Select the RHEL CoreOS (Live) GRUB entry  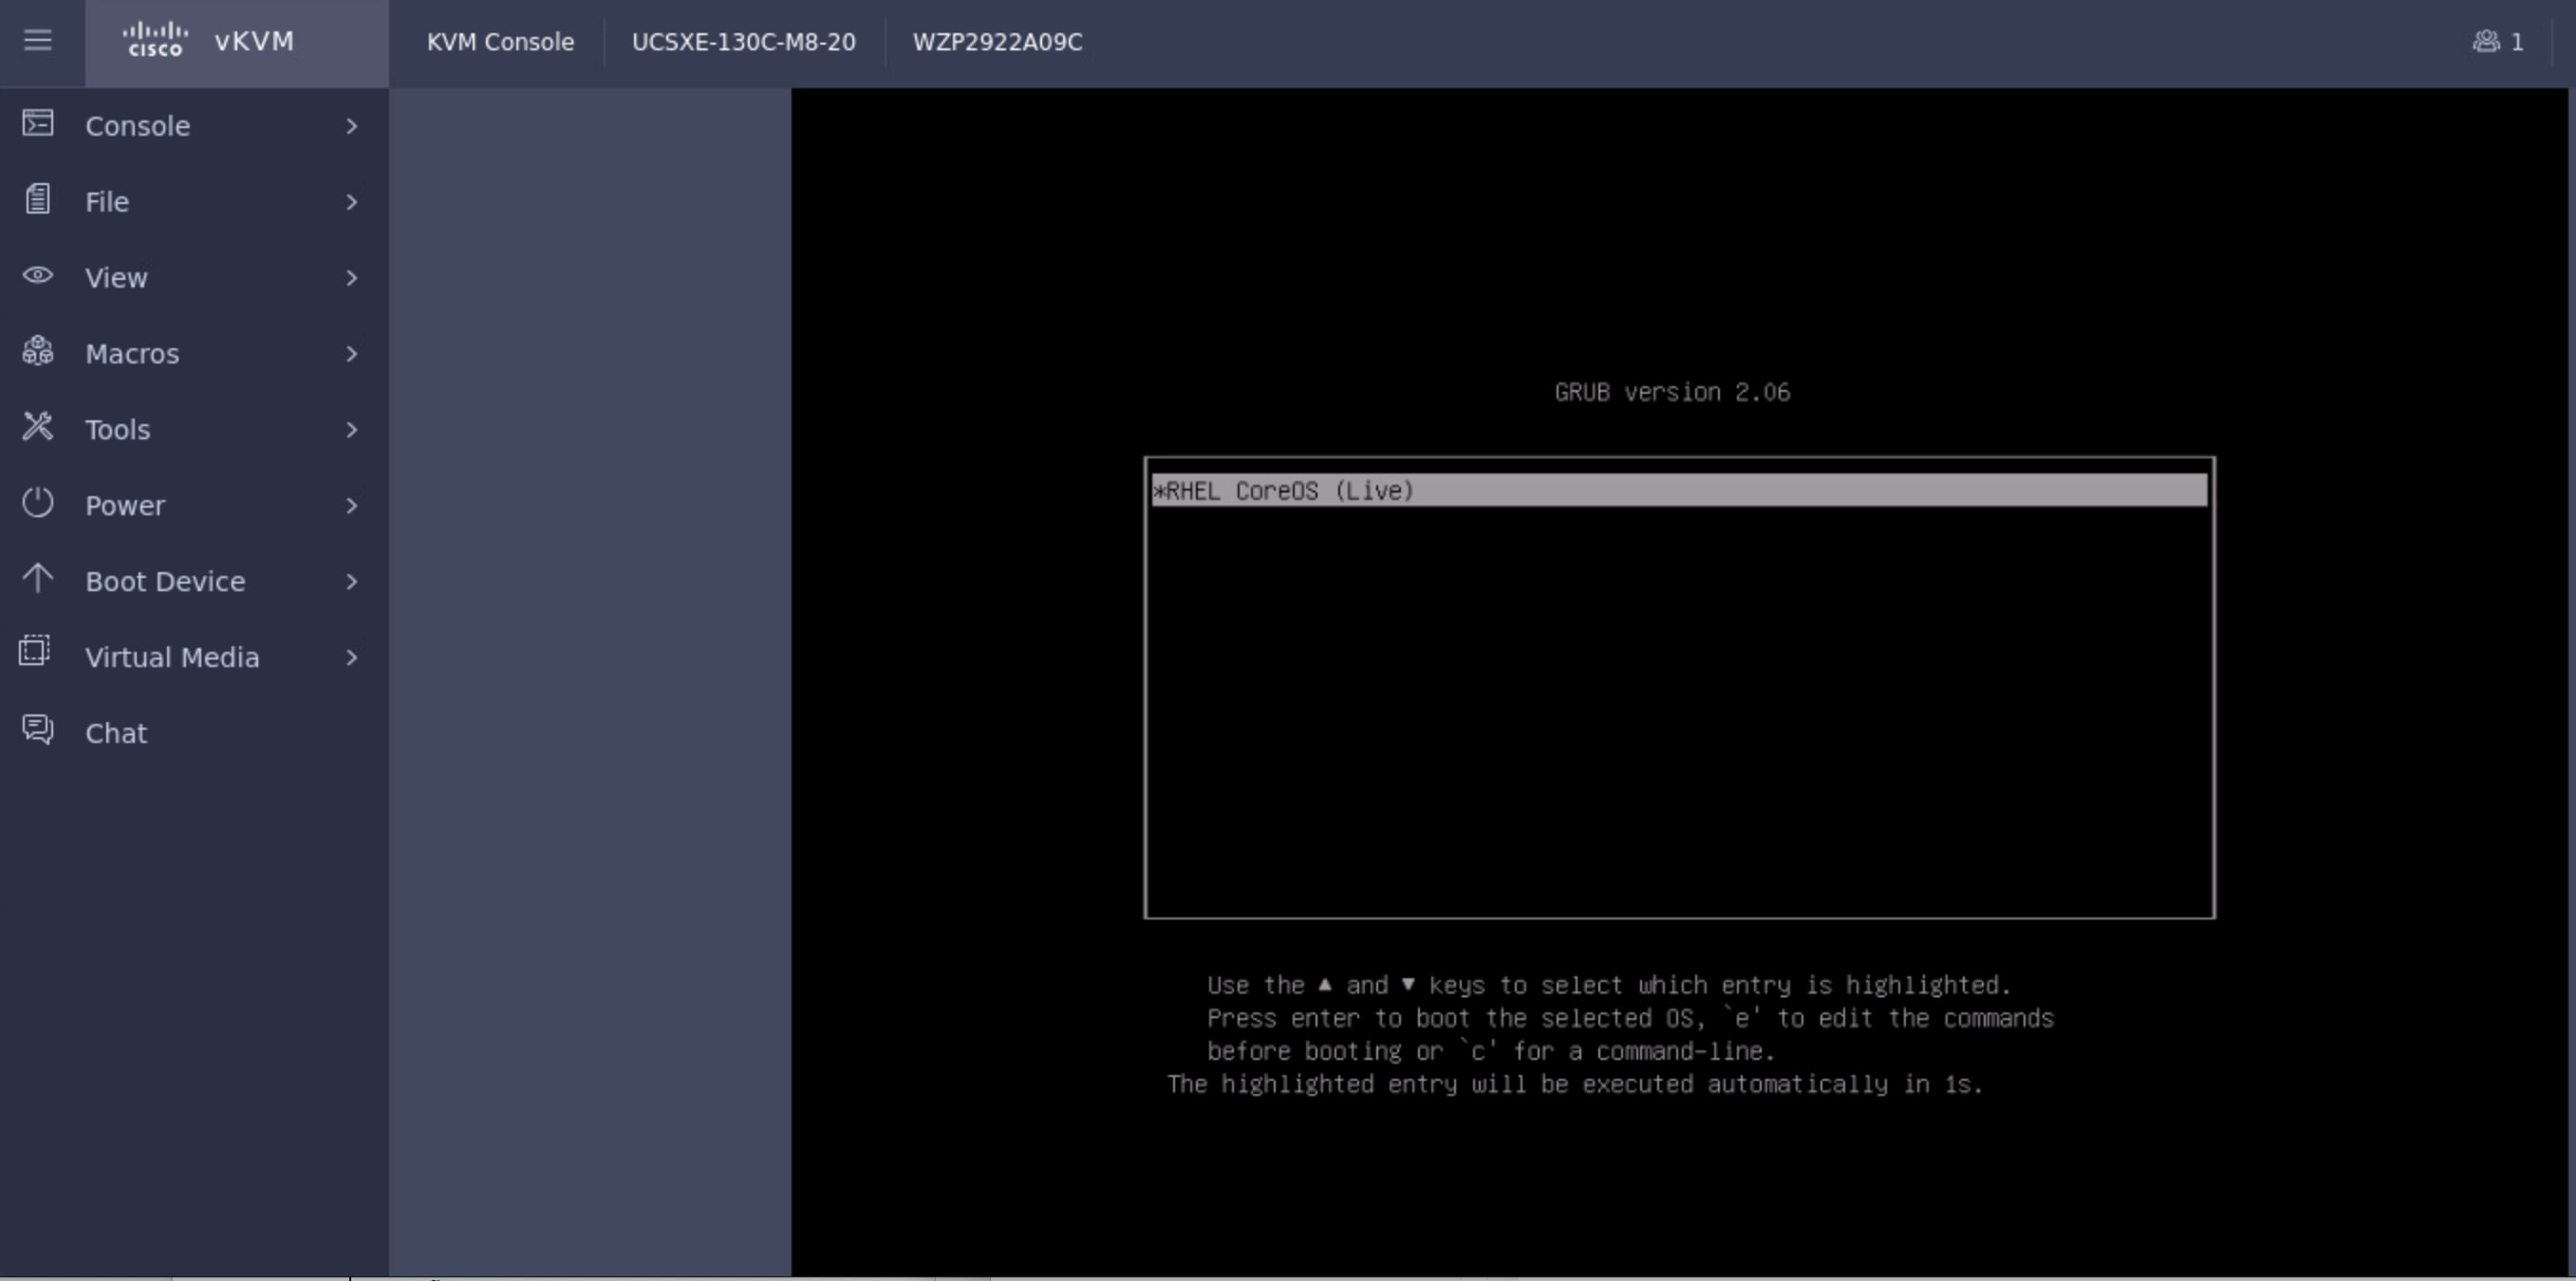pos(1679,491)
